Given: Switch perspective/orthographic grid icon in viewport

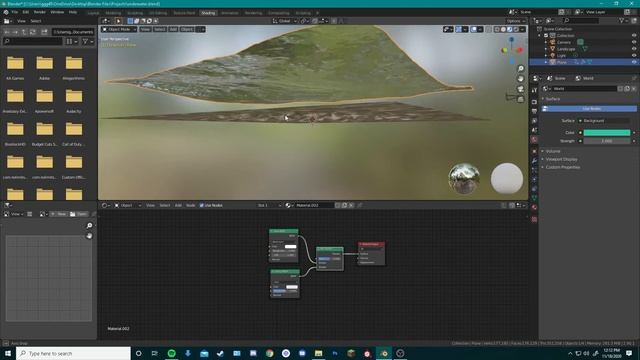Looking at the screenshot, I should click(520, 99).
